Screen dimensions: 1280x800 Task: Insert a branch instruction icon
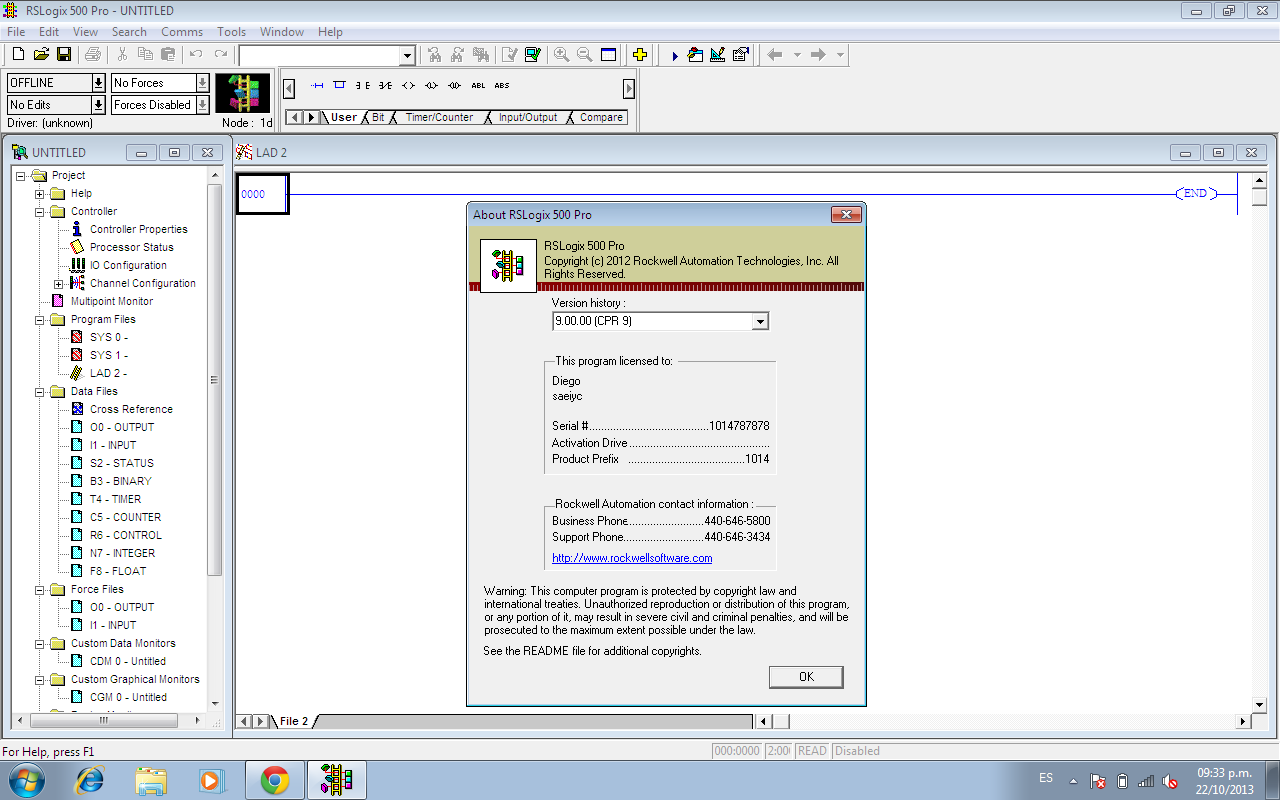tap(339, 86)
